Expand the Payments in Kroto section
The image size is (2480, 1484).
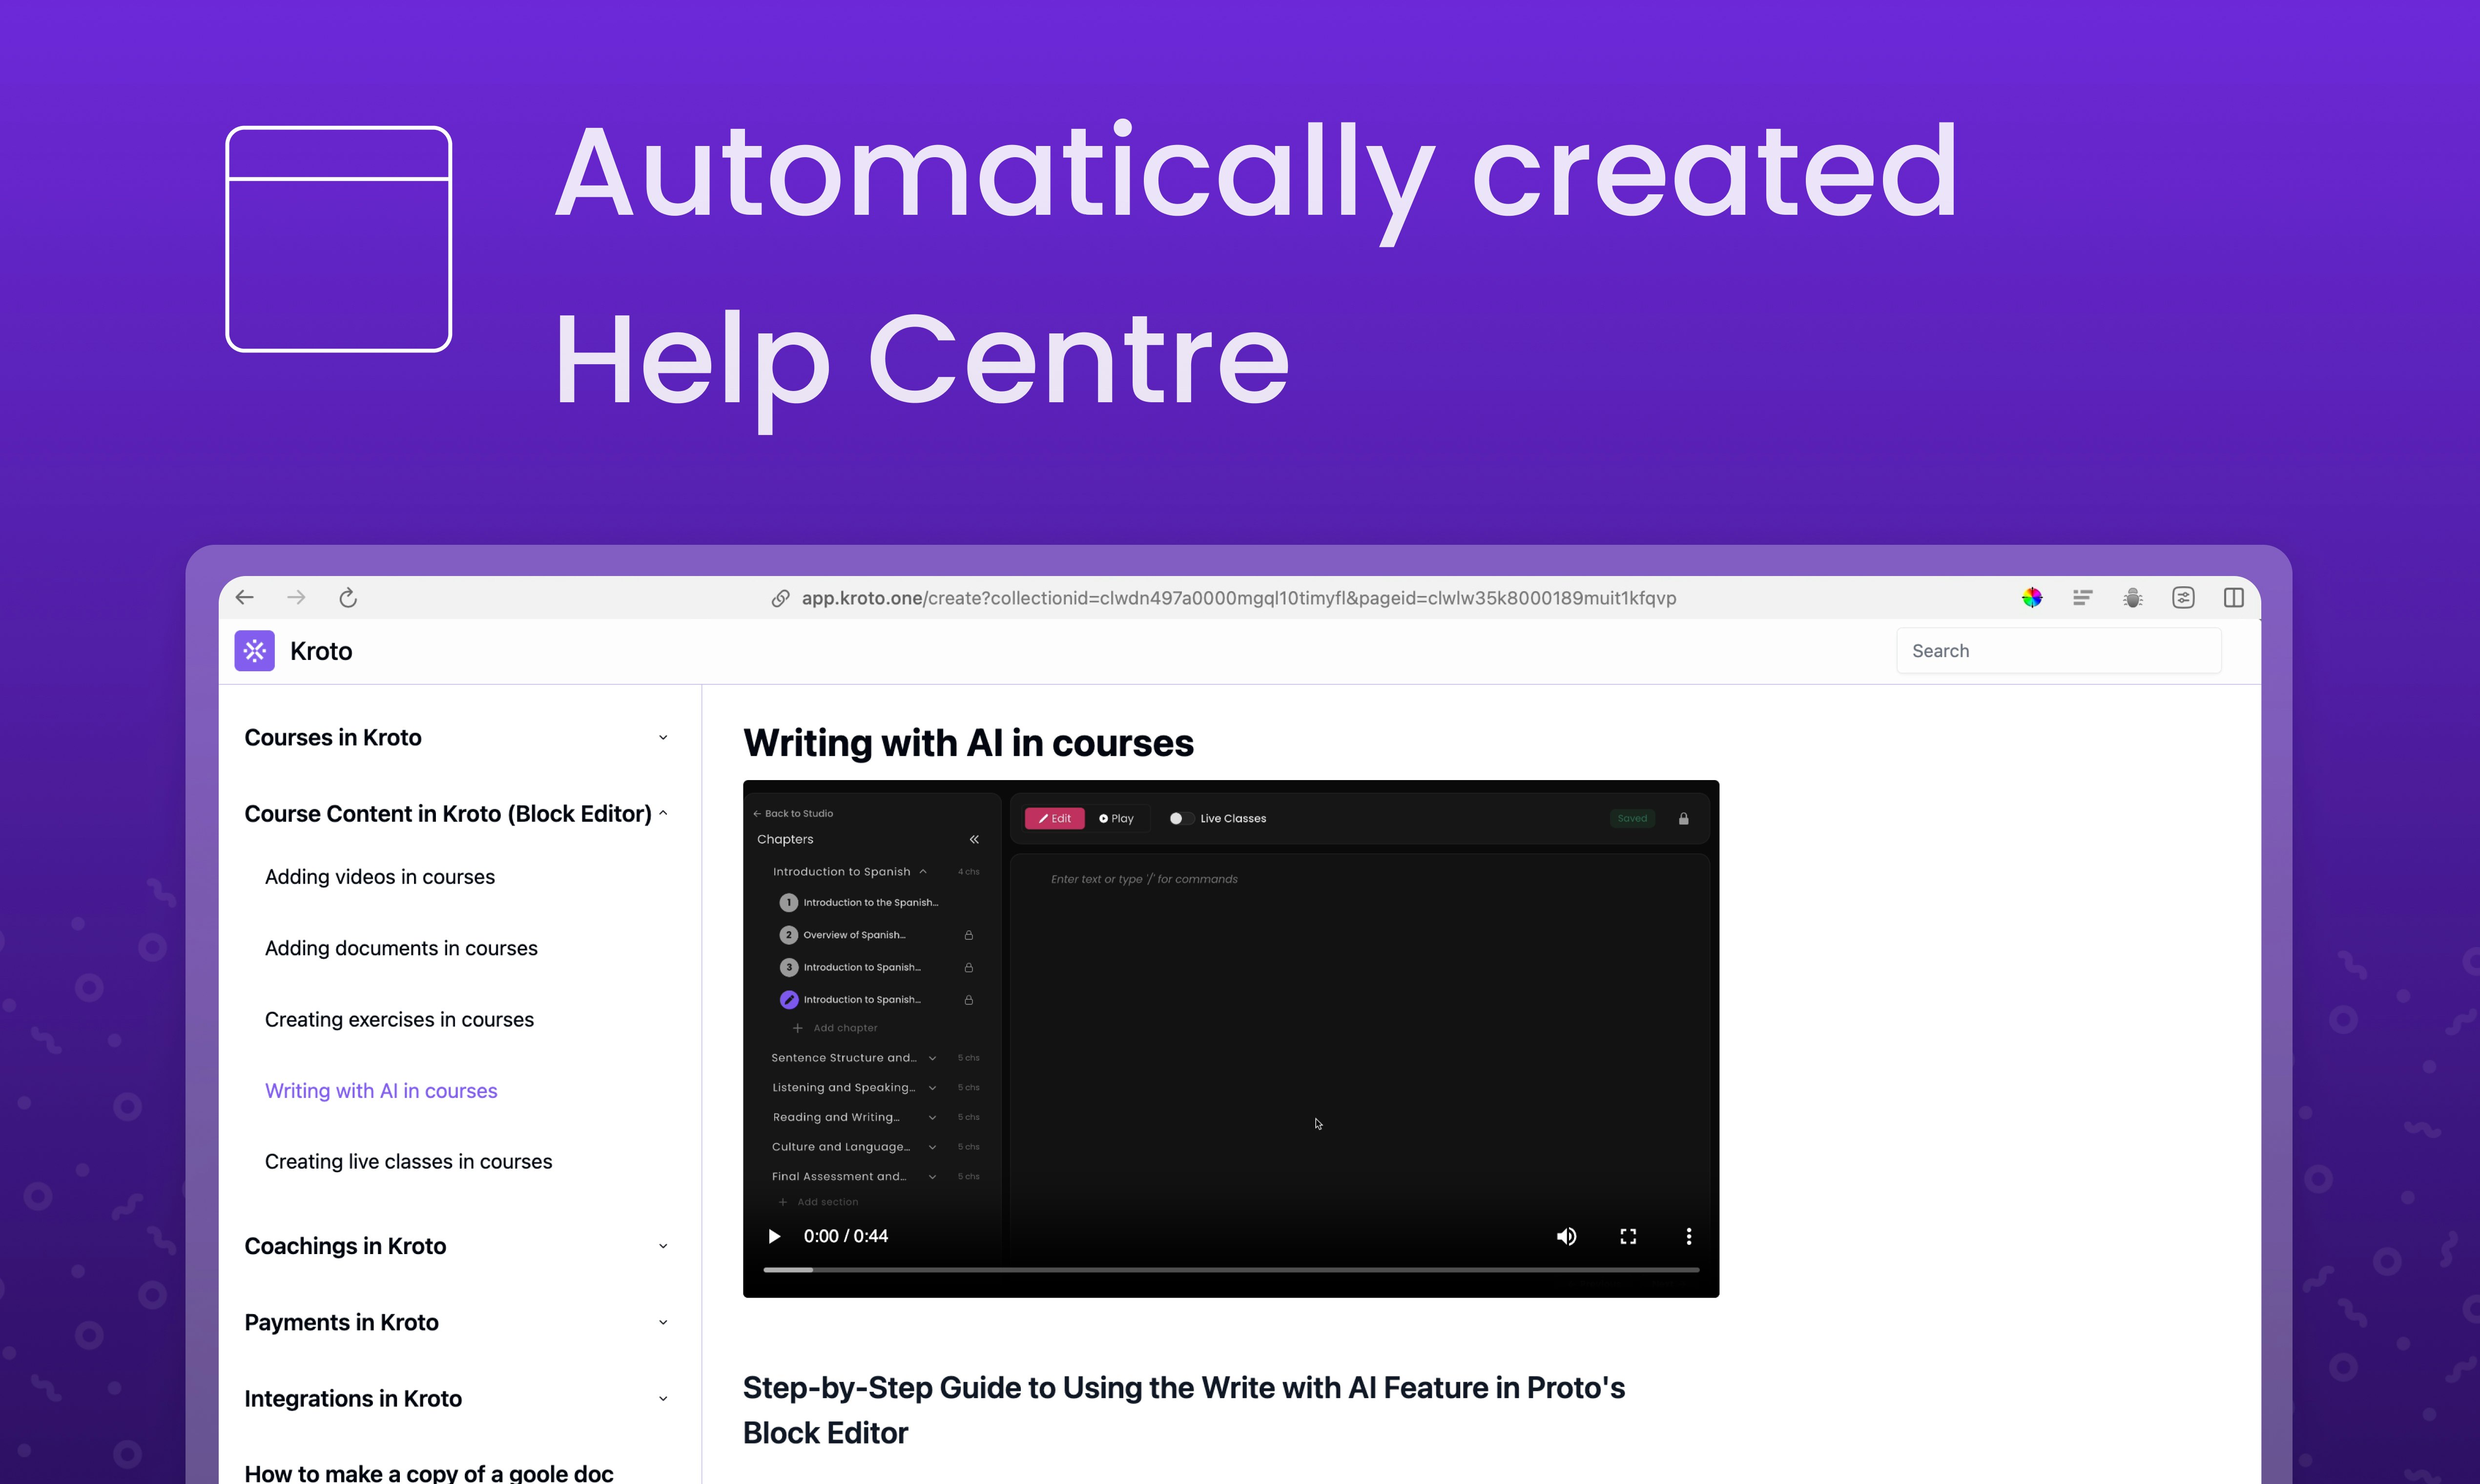[x=662, y=1323]
